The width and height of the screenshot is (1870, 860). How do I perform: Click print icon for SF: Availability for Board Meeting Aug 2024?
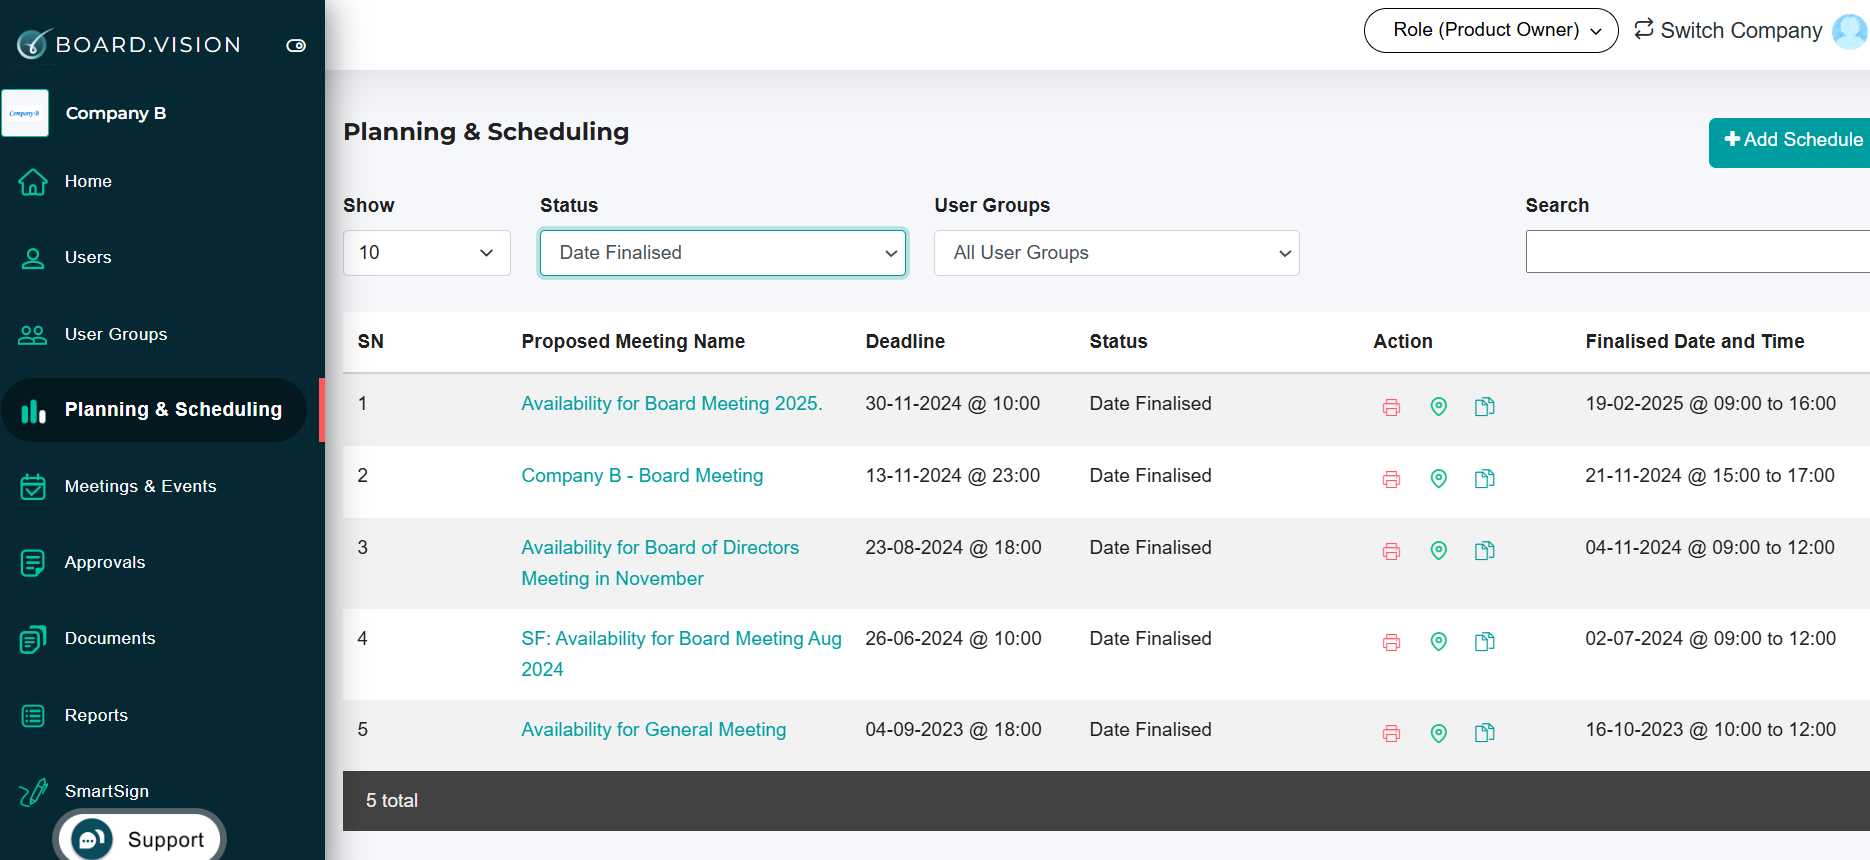(1391, 642)
